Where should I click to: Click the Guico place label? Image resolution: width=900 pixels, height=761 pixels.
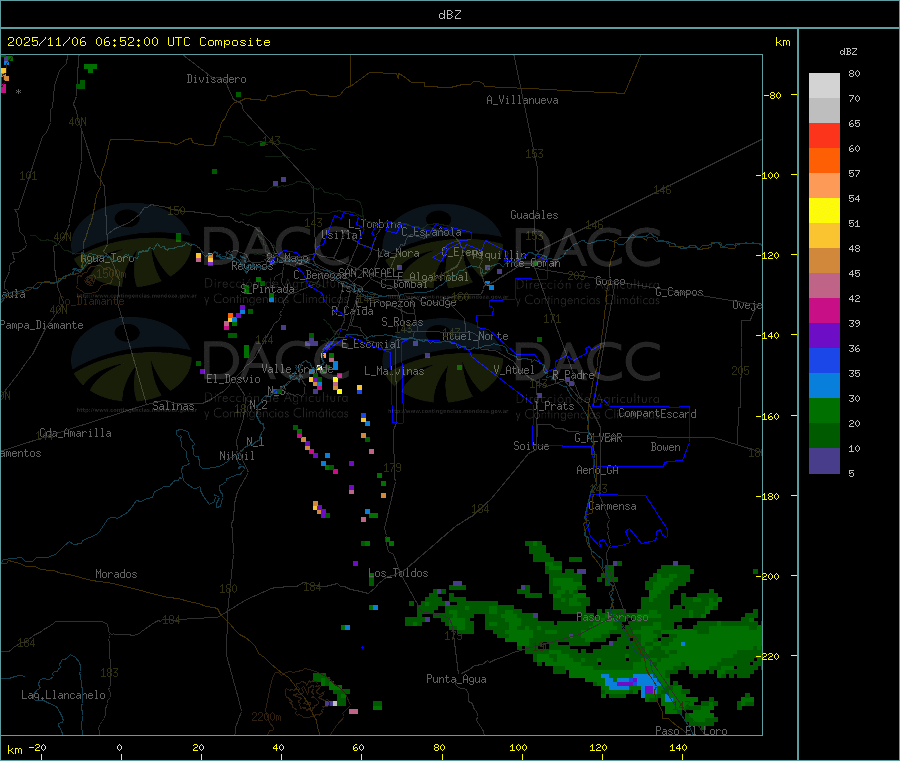[x=610, y=281]
